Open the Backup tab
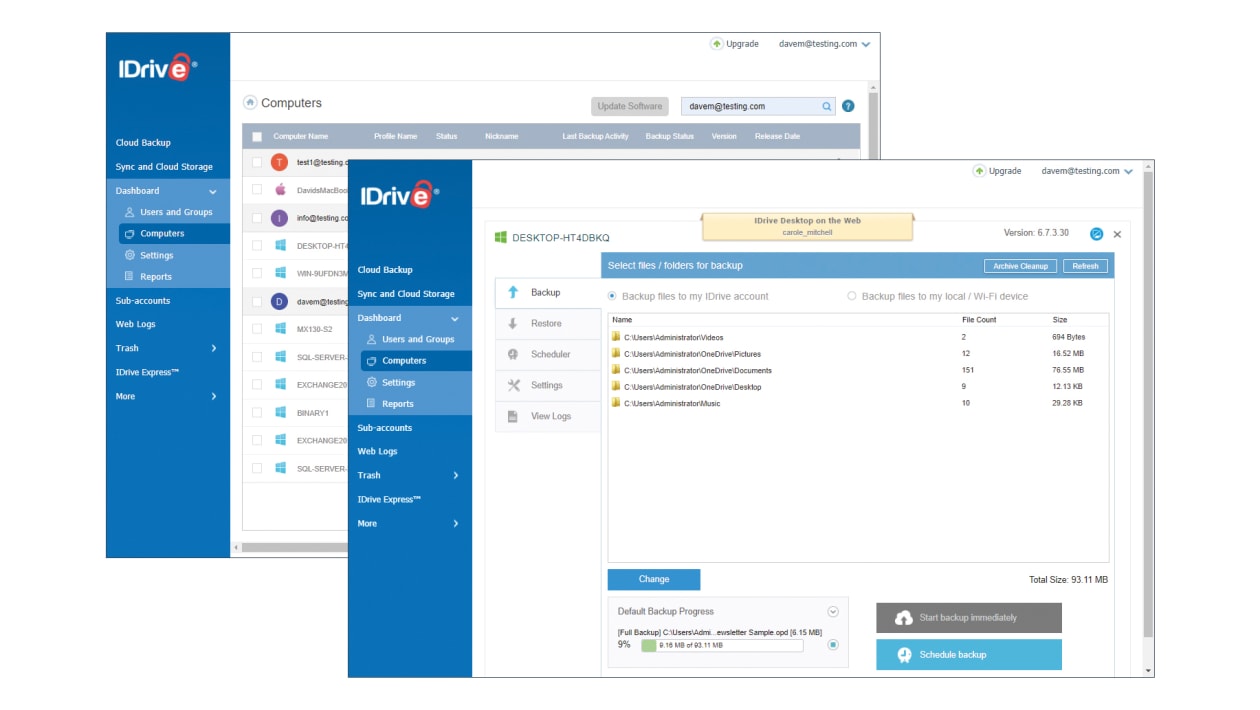 pyautogui.click(x=548, y=293)
